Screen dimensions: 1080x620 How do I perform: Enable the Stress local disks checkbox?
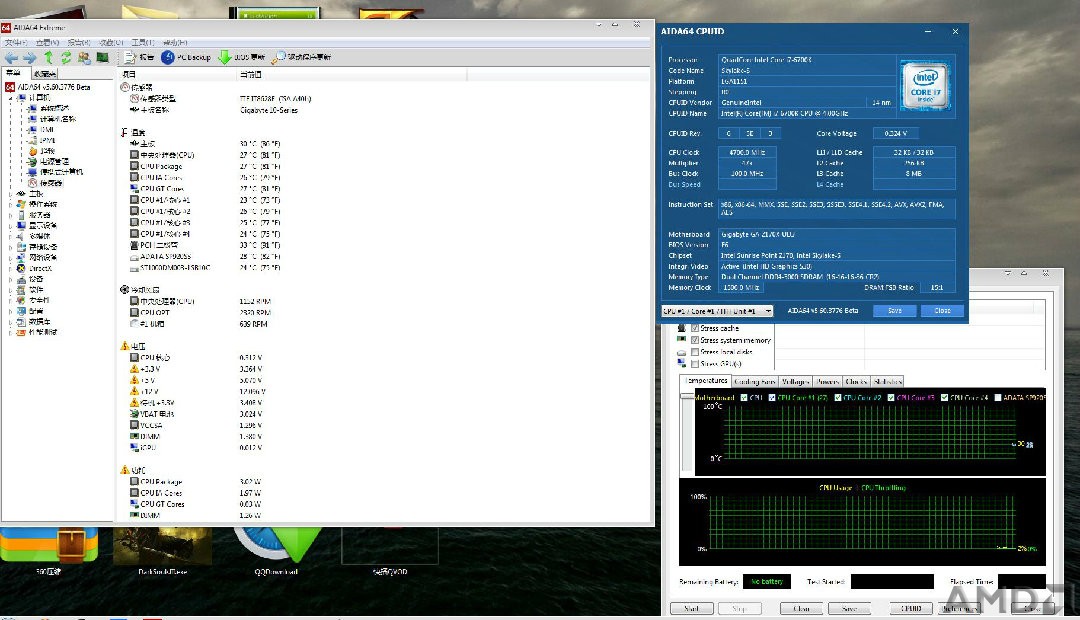(695, 352)
